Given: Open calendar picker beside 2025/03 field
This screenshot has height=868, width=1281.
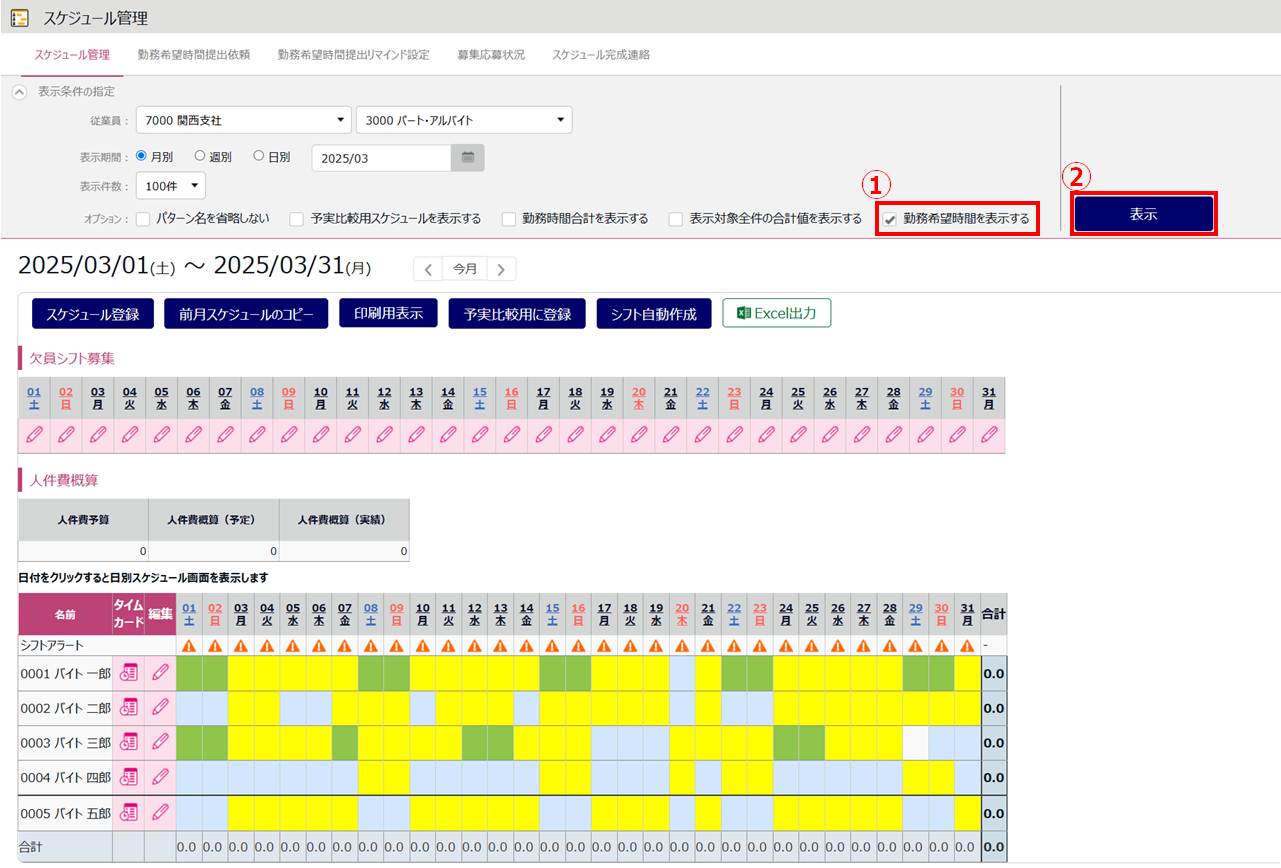Looking at the screenshot, I should 467,157.
